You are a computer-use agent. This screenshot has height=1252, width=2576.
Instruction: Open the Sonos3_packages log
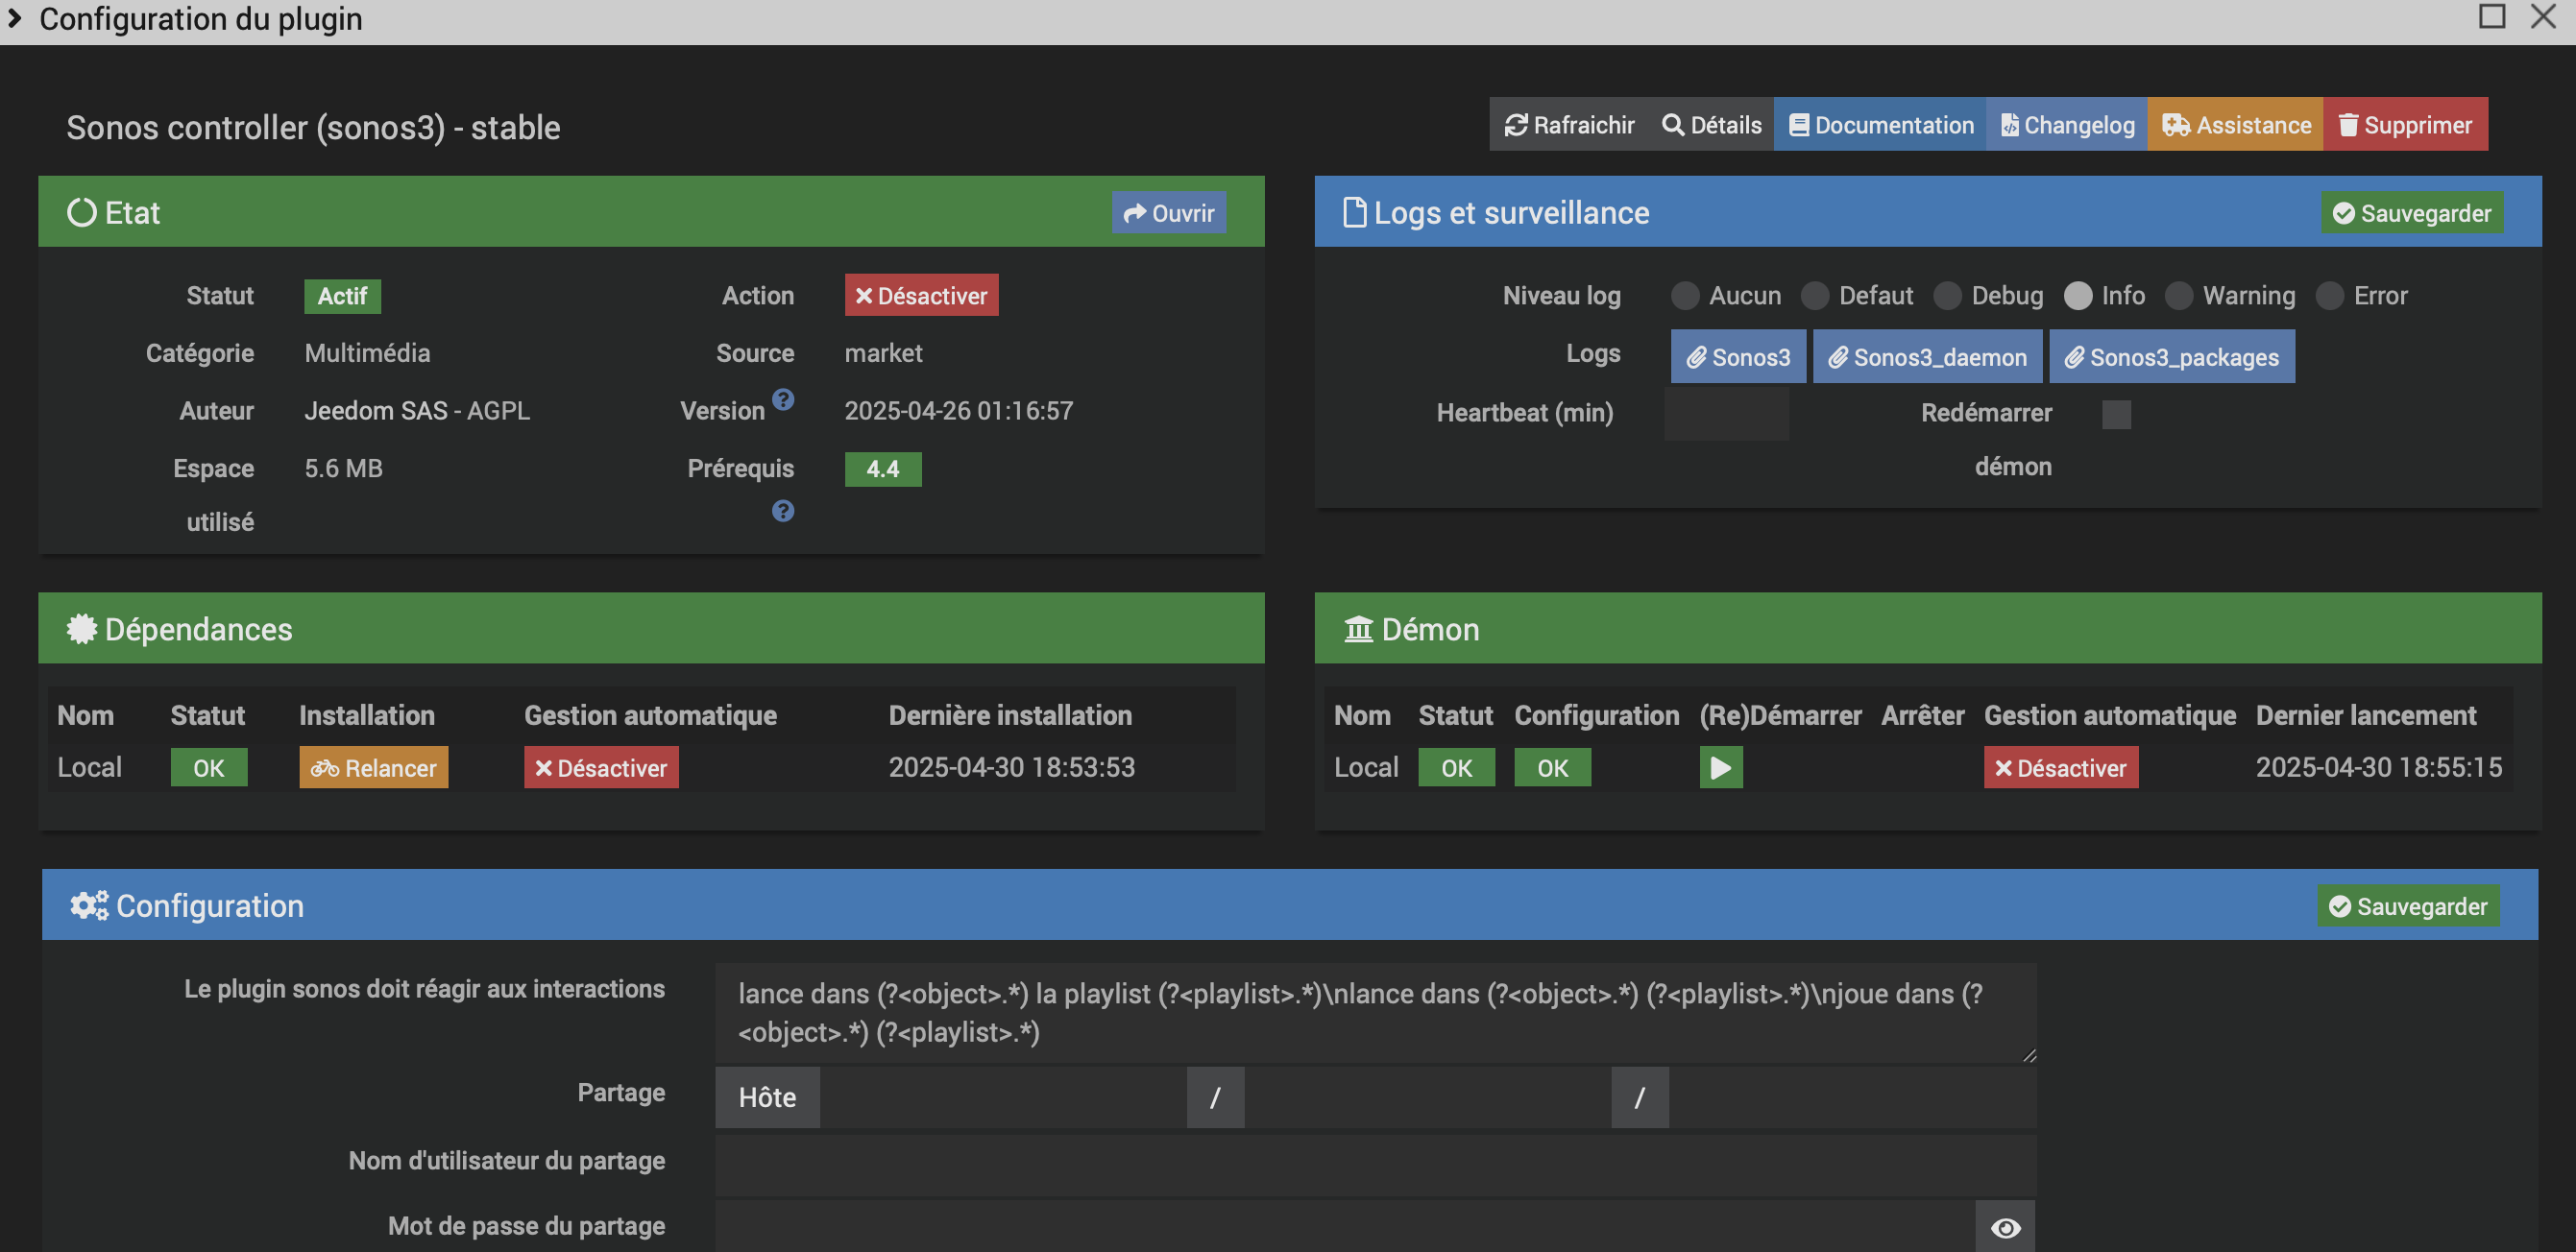2171,357
